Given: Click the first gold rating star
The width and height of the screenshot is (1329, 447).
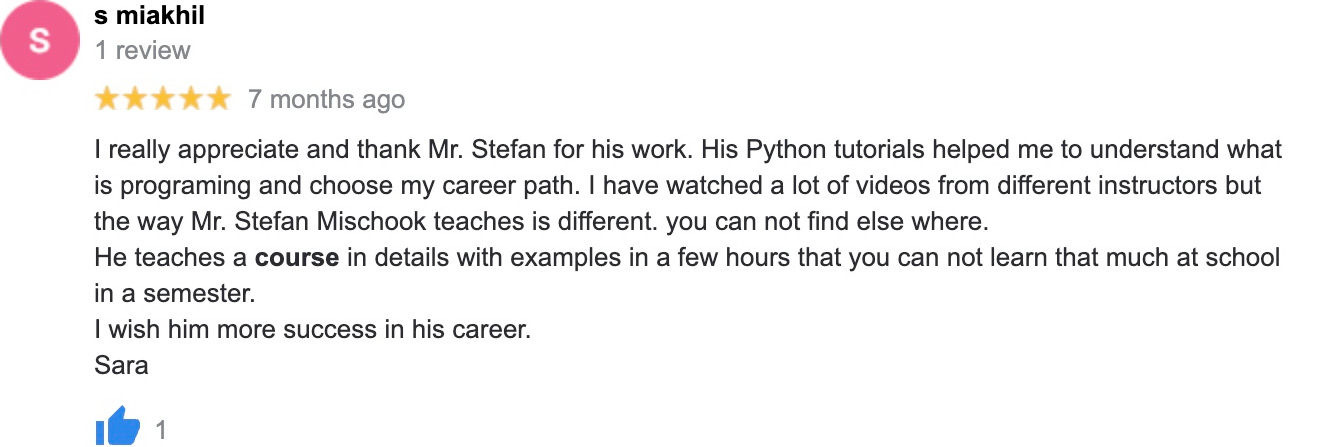Looking at the screenshot, I should coord(107,99).
